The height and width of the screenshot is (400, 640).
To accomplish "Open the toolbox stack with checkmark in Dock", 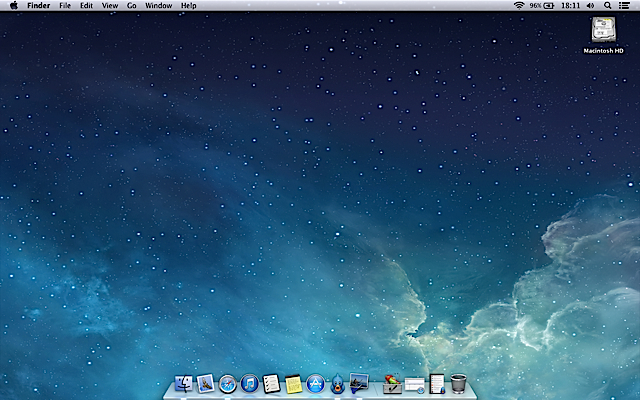I will [x=393, y=384].
